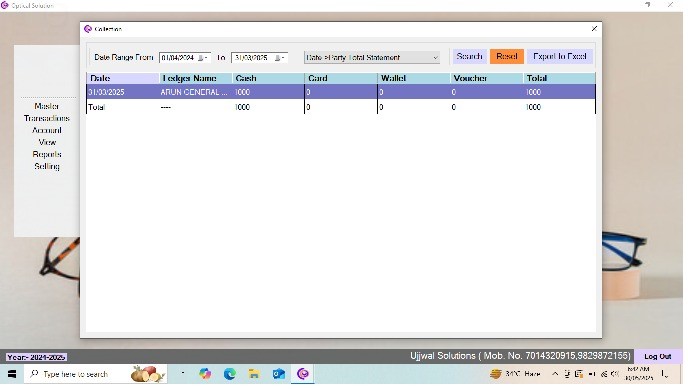The image size is (688, 389).
Task: Sort by the Date column header
Action: [x=122, y=78]
